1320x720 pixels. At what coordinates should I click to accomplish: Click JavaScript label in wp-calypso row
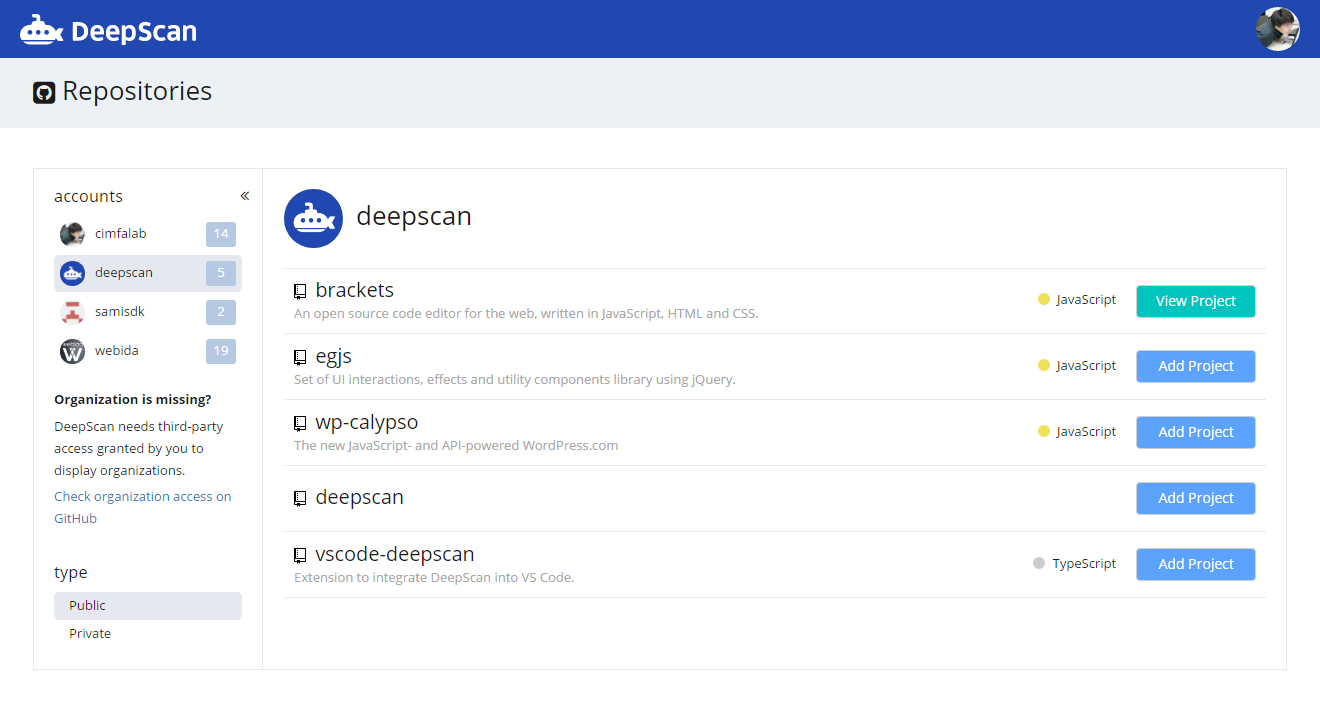tap(1086, 432)
